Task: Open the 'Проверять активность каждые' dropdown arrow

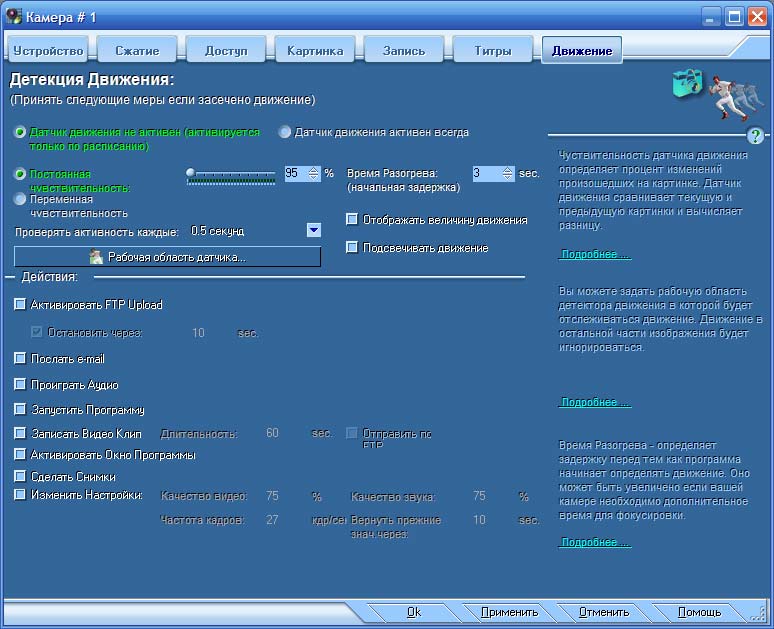Action: pos(313,230)
